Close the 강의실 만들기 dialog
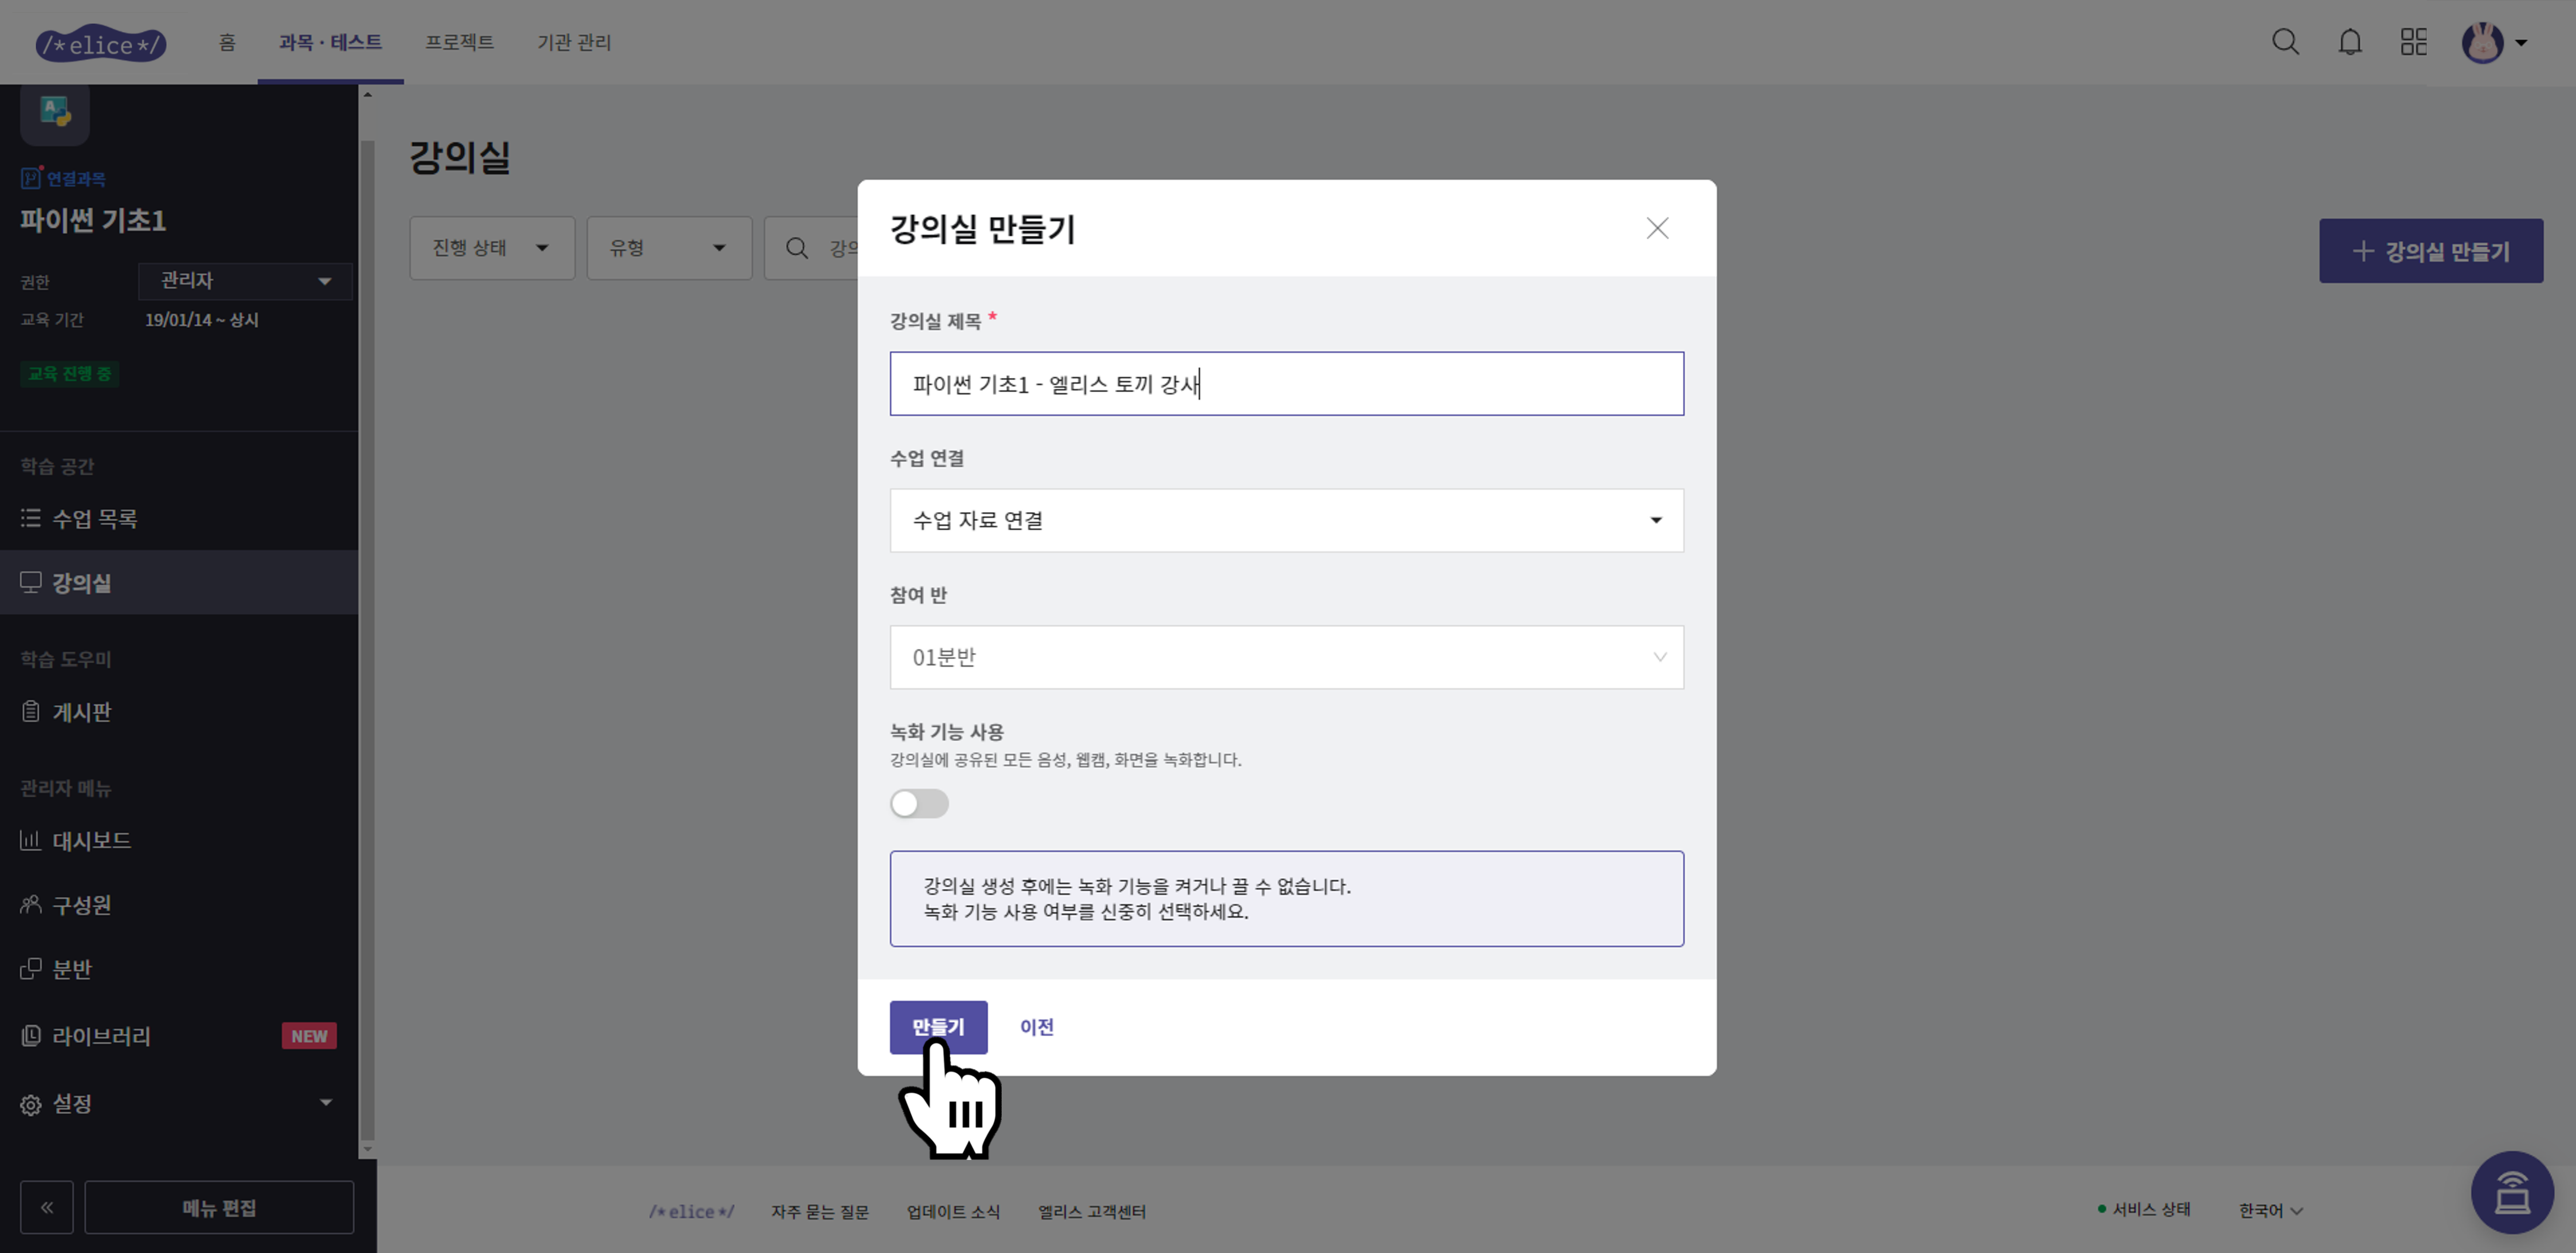The image size is (2576, 1253). click(1657, 228)
